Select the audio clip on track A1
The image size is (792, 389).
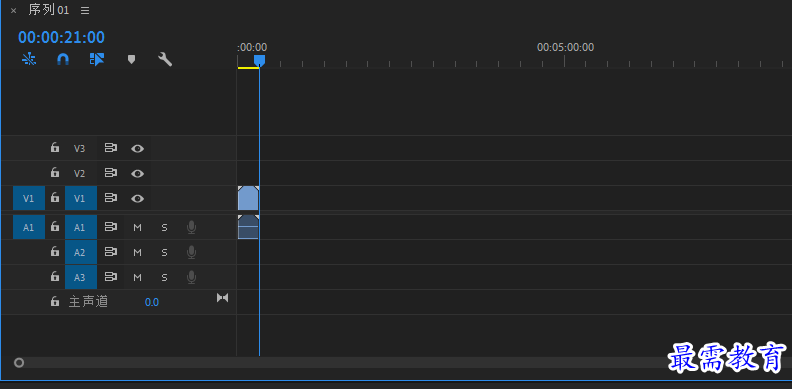coord(248,227)
